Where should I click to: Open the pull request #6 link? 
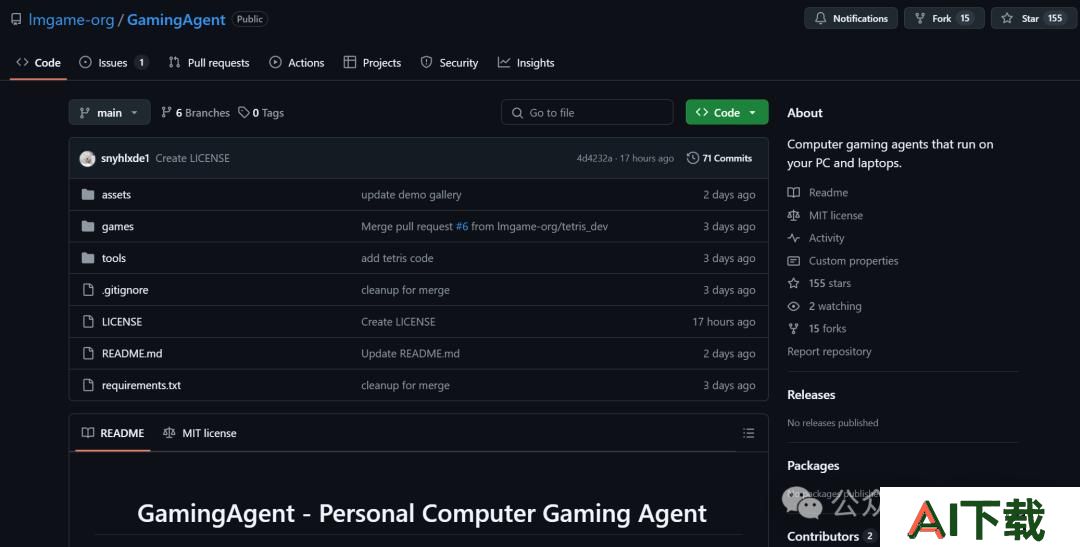coord(461,227)
